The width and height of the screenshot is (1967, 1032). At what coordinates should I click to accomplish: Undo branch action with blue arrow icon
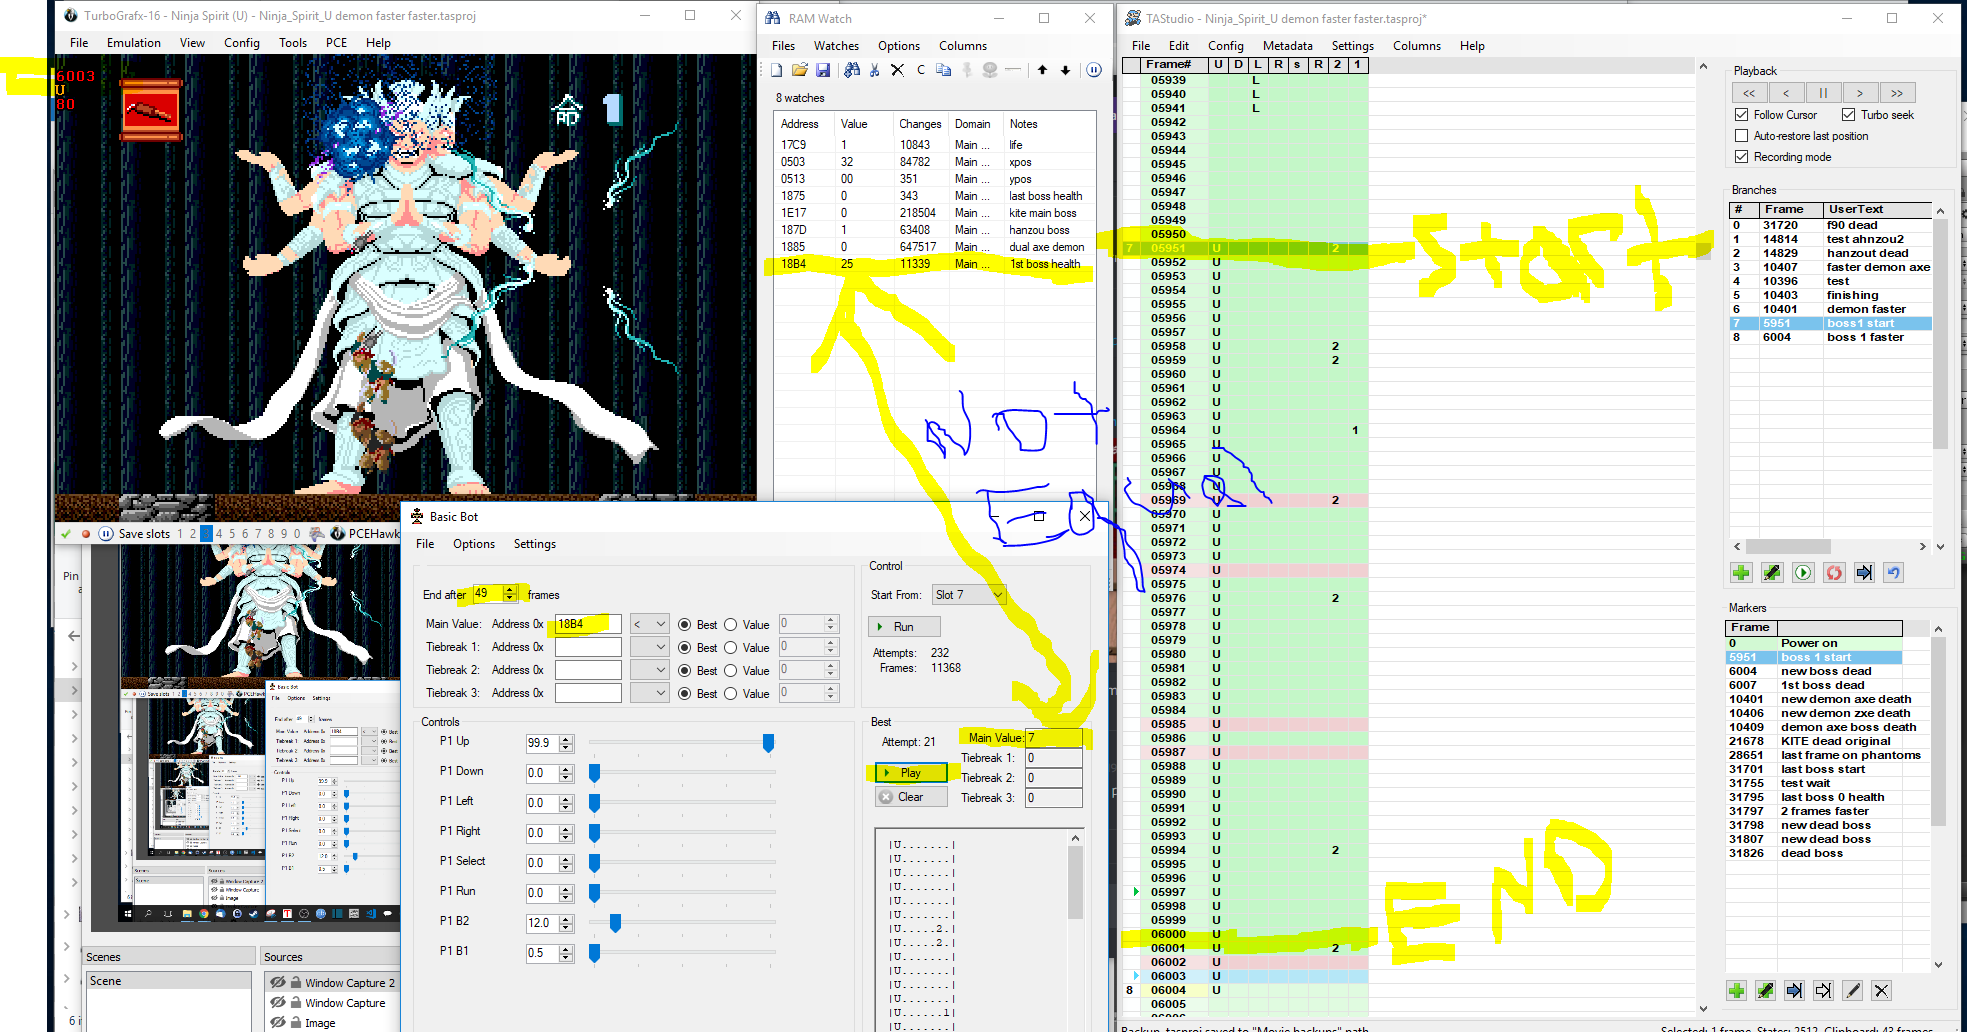pyautogui.click(x=1893, y=573)
